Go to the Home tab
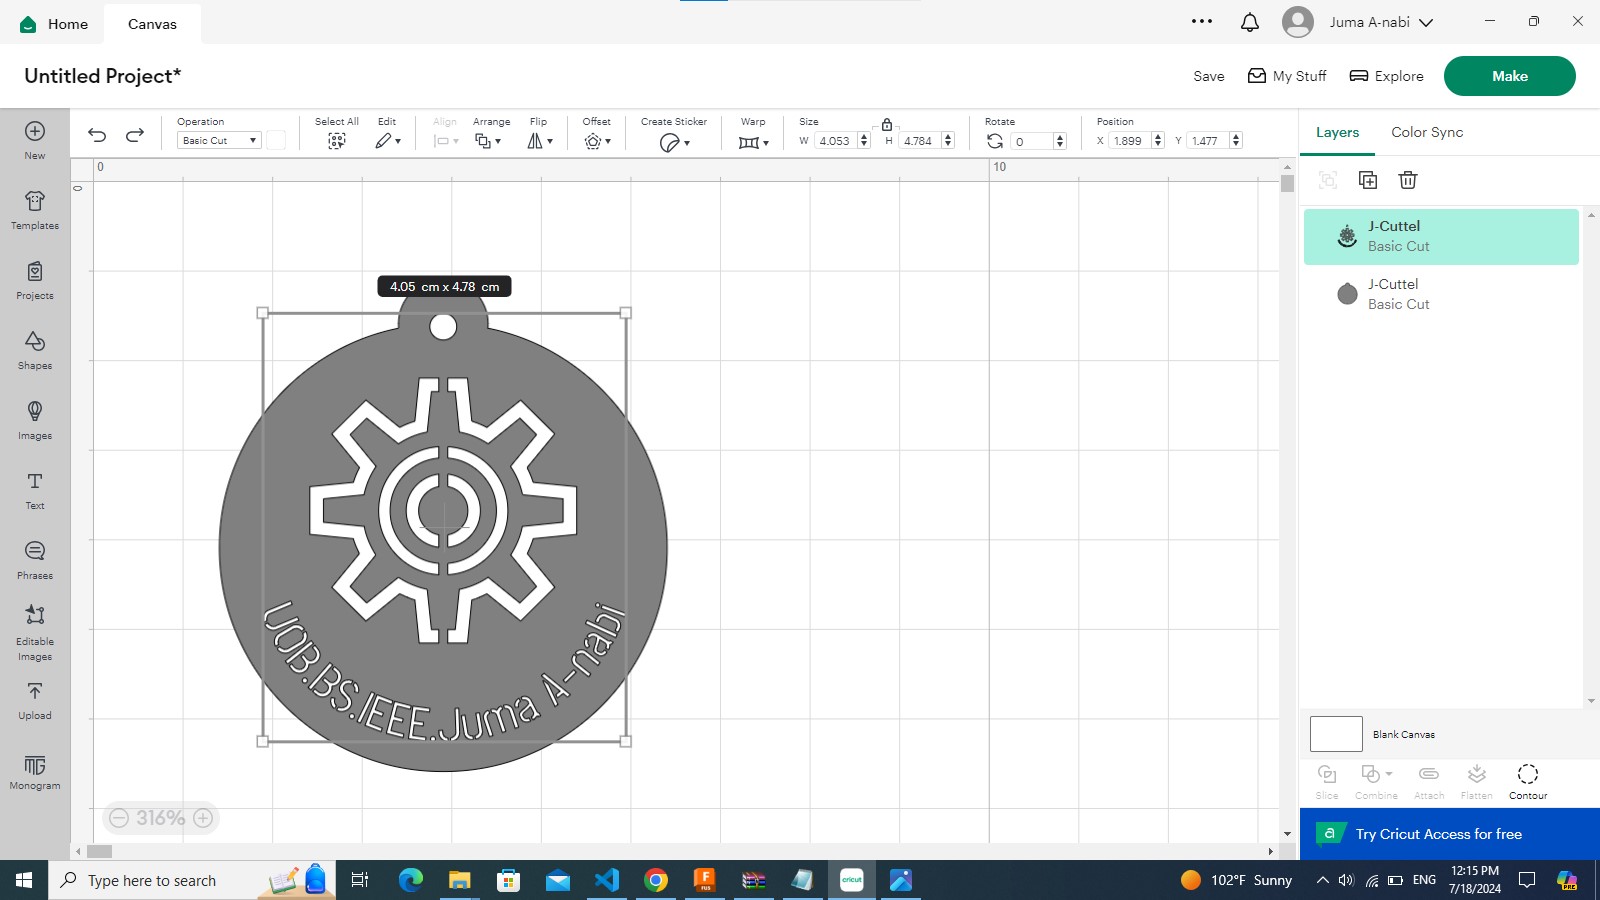The width and height of the screenshot is (1600, 900). (55, 24)
